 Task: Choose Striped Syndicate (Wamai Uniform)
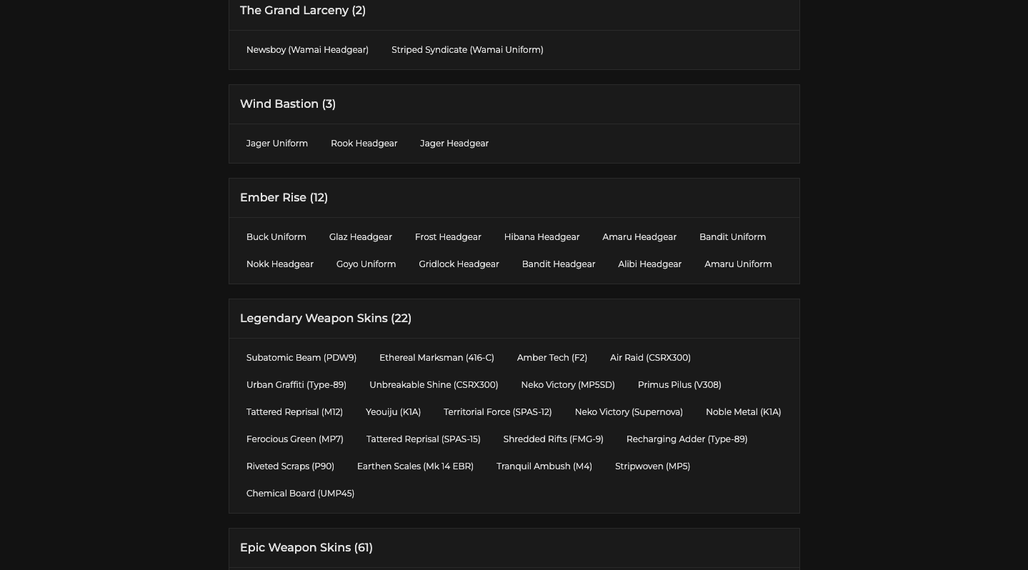tap(467, 50)
